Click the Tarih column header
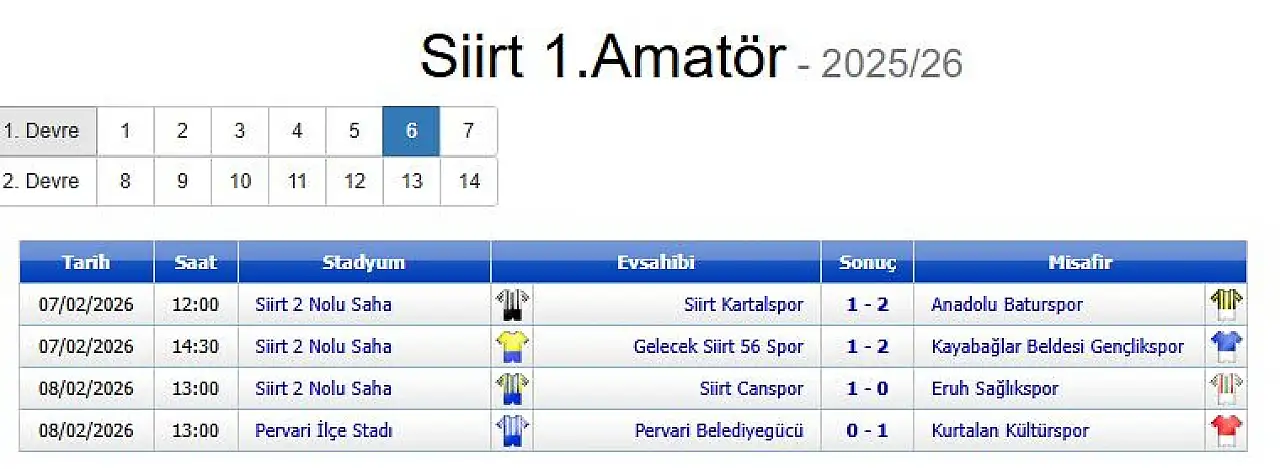The image size is (1280, 469). pos(86,263)
